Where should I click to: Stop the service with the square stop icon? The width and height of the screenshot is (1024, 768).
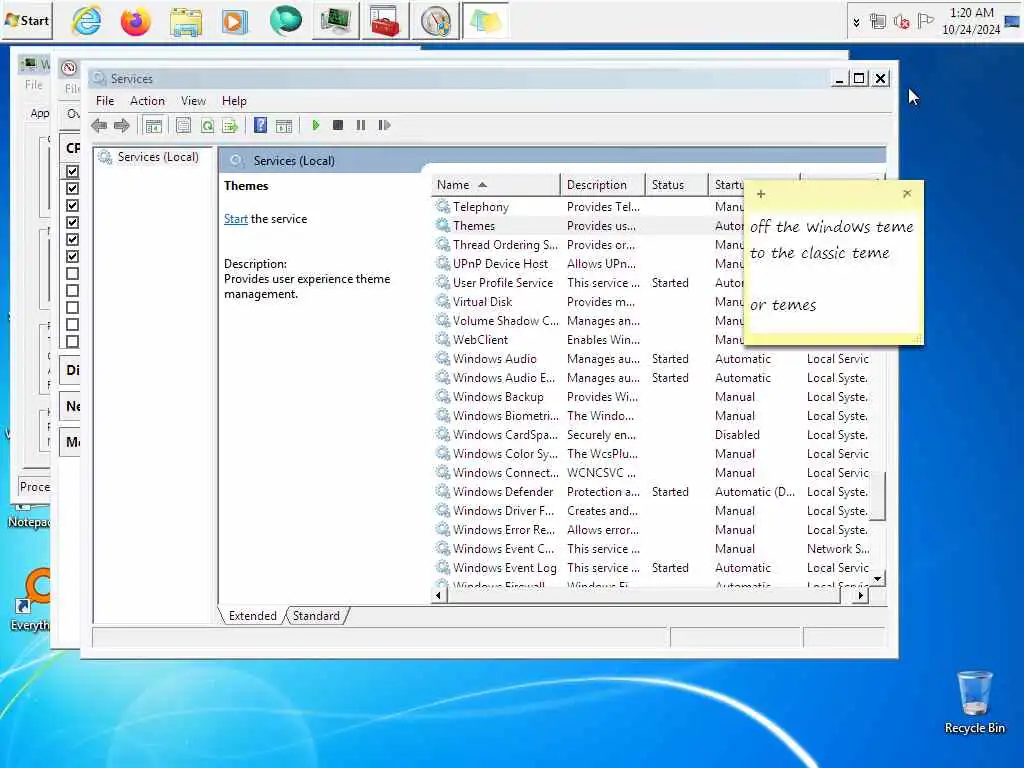click(x=338, y=125)
